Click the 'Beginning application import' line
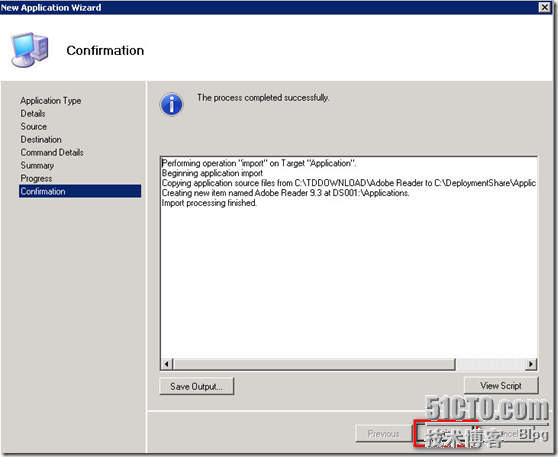The image size is (558, 457). (x=212, y=173)
